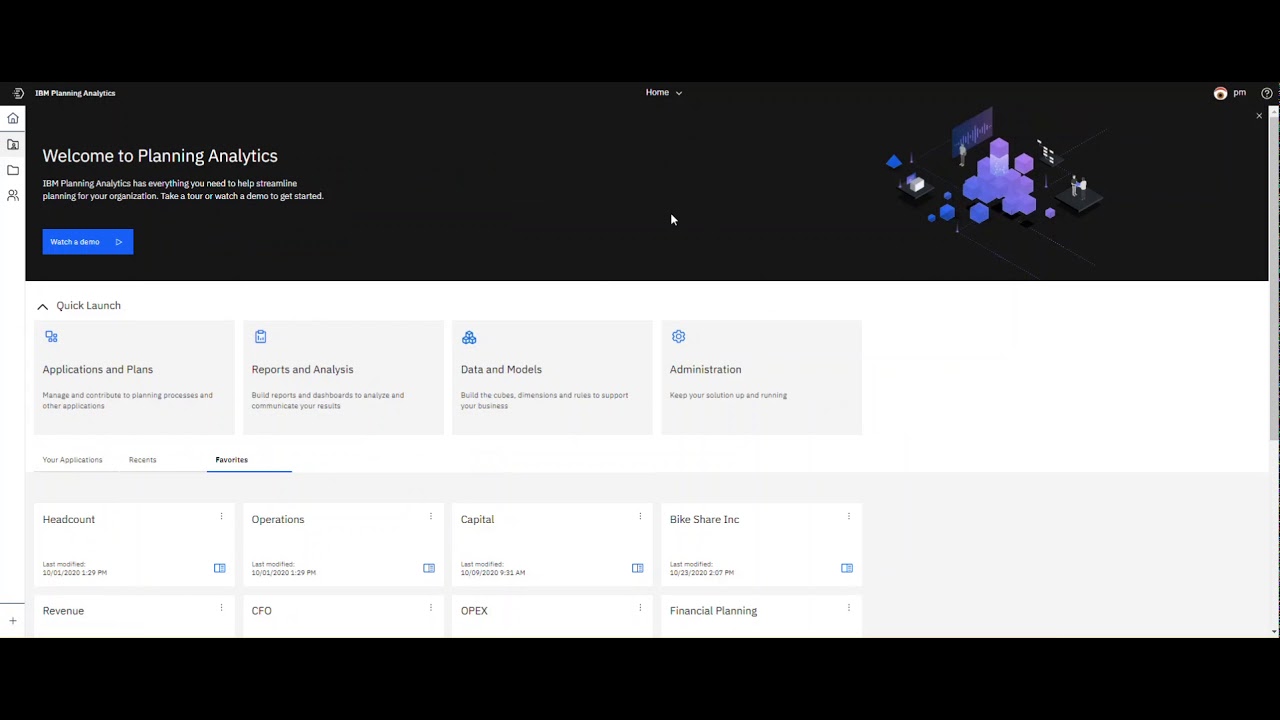
Task: Open the users icon in left sidebar
Action: pyautogui.click(x=13, y=196)
